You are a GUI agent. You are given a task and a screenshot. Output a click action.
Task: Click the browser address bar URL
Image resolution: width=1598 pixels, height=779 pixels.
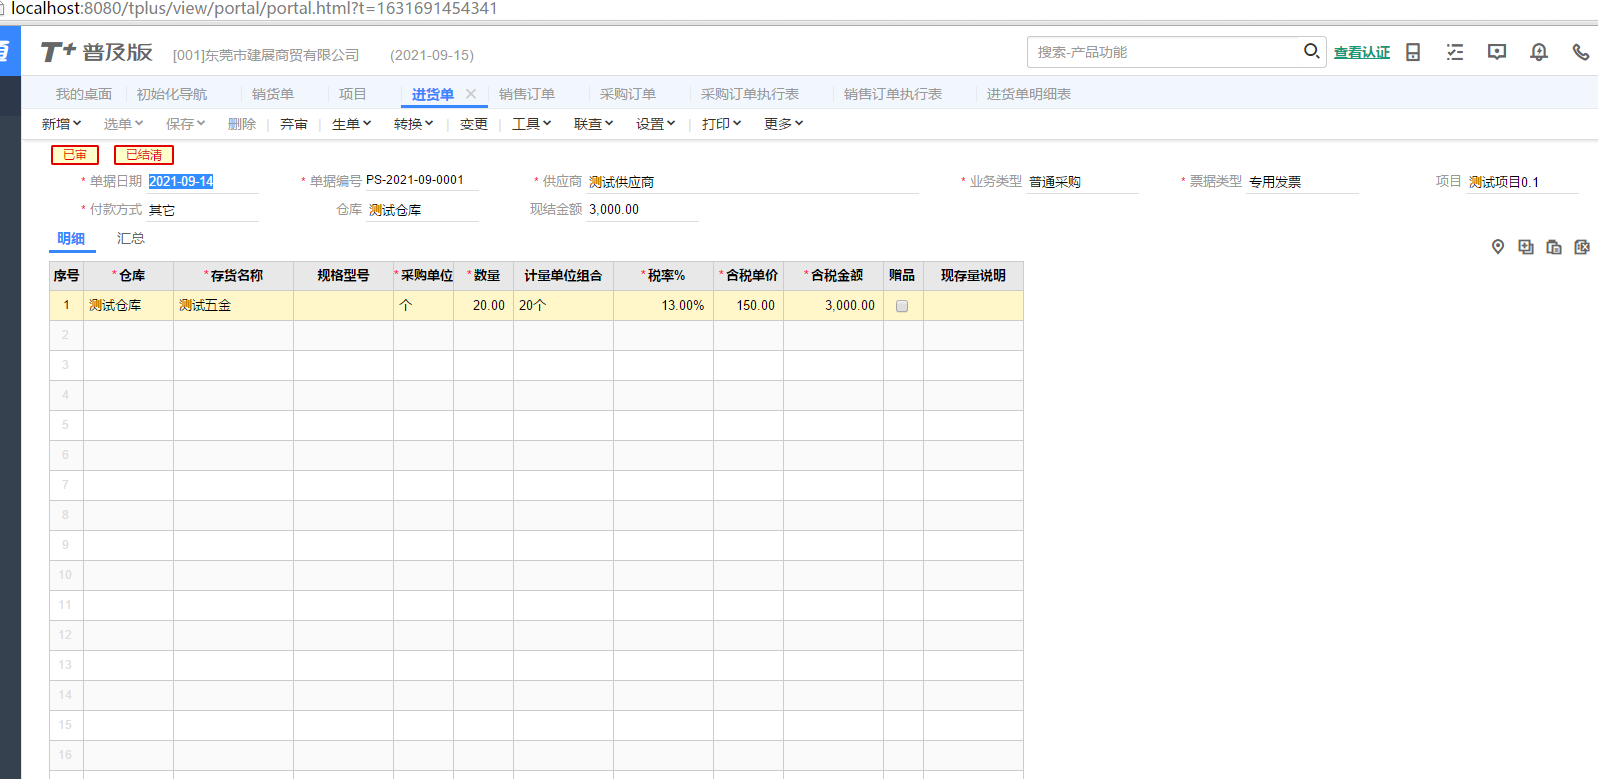click(254, 9)
